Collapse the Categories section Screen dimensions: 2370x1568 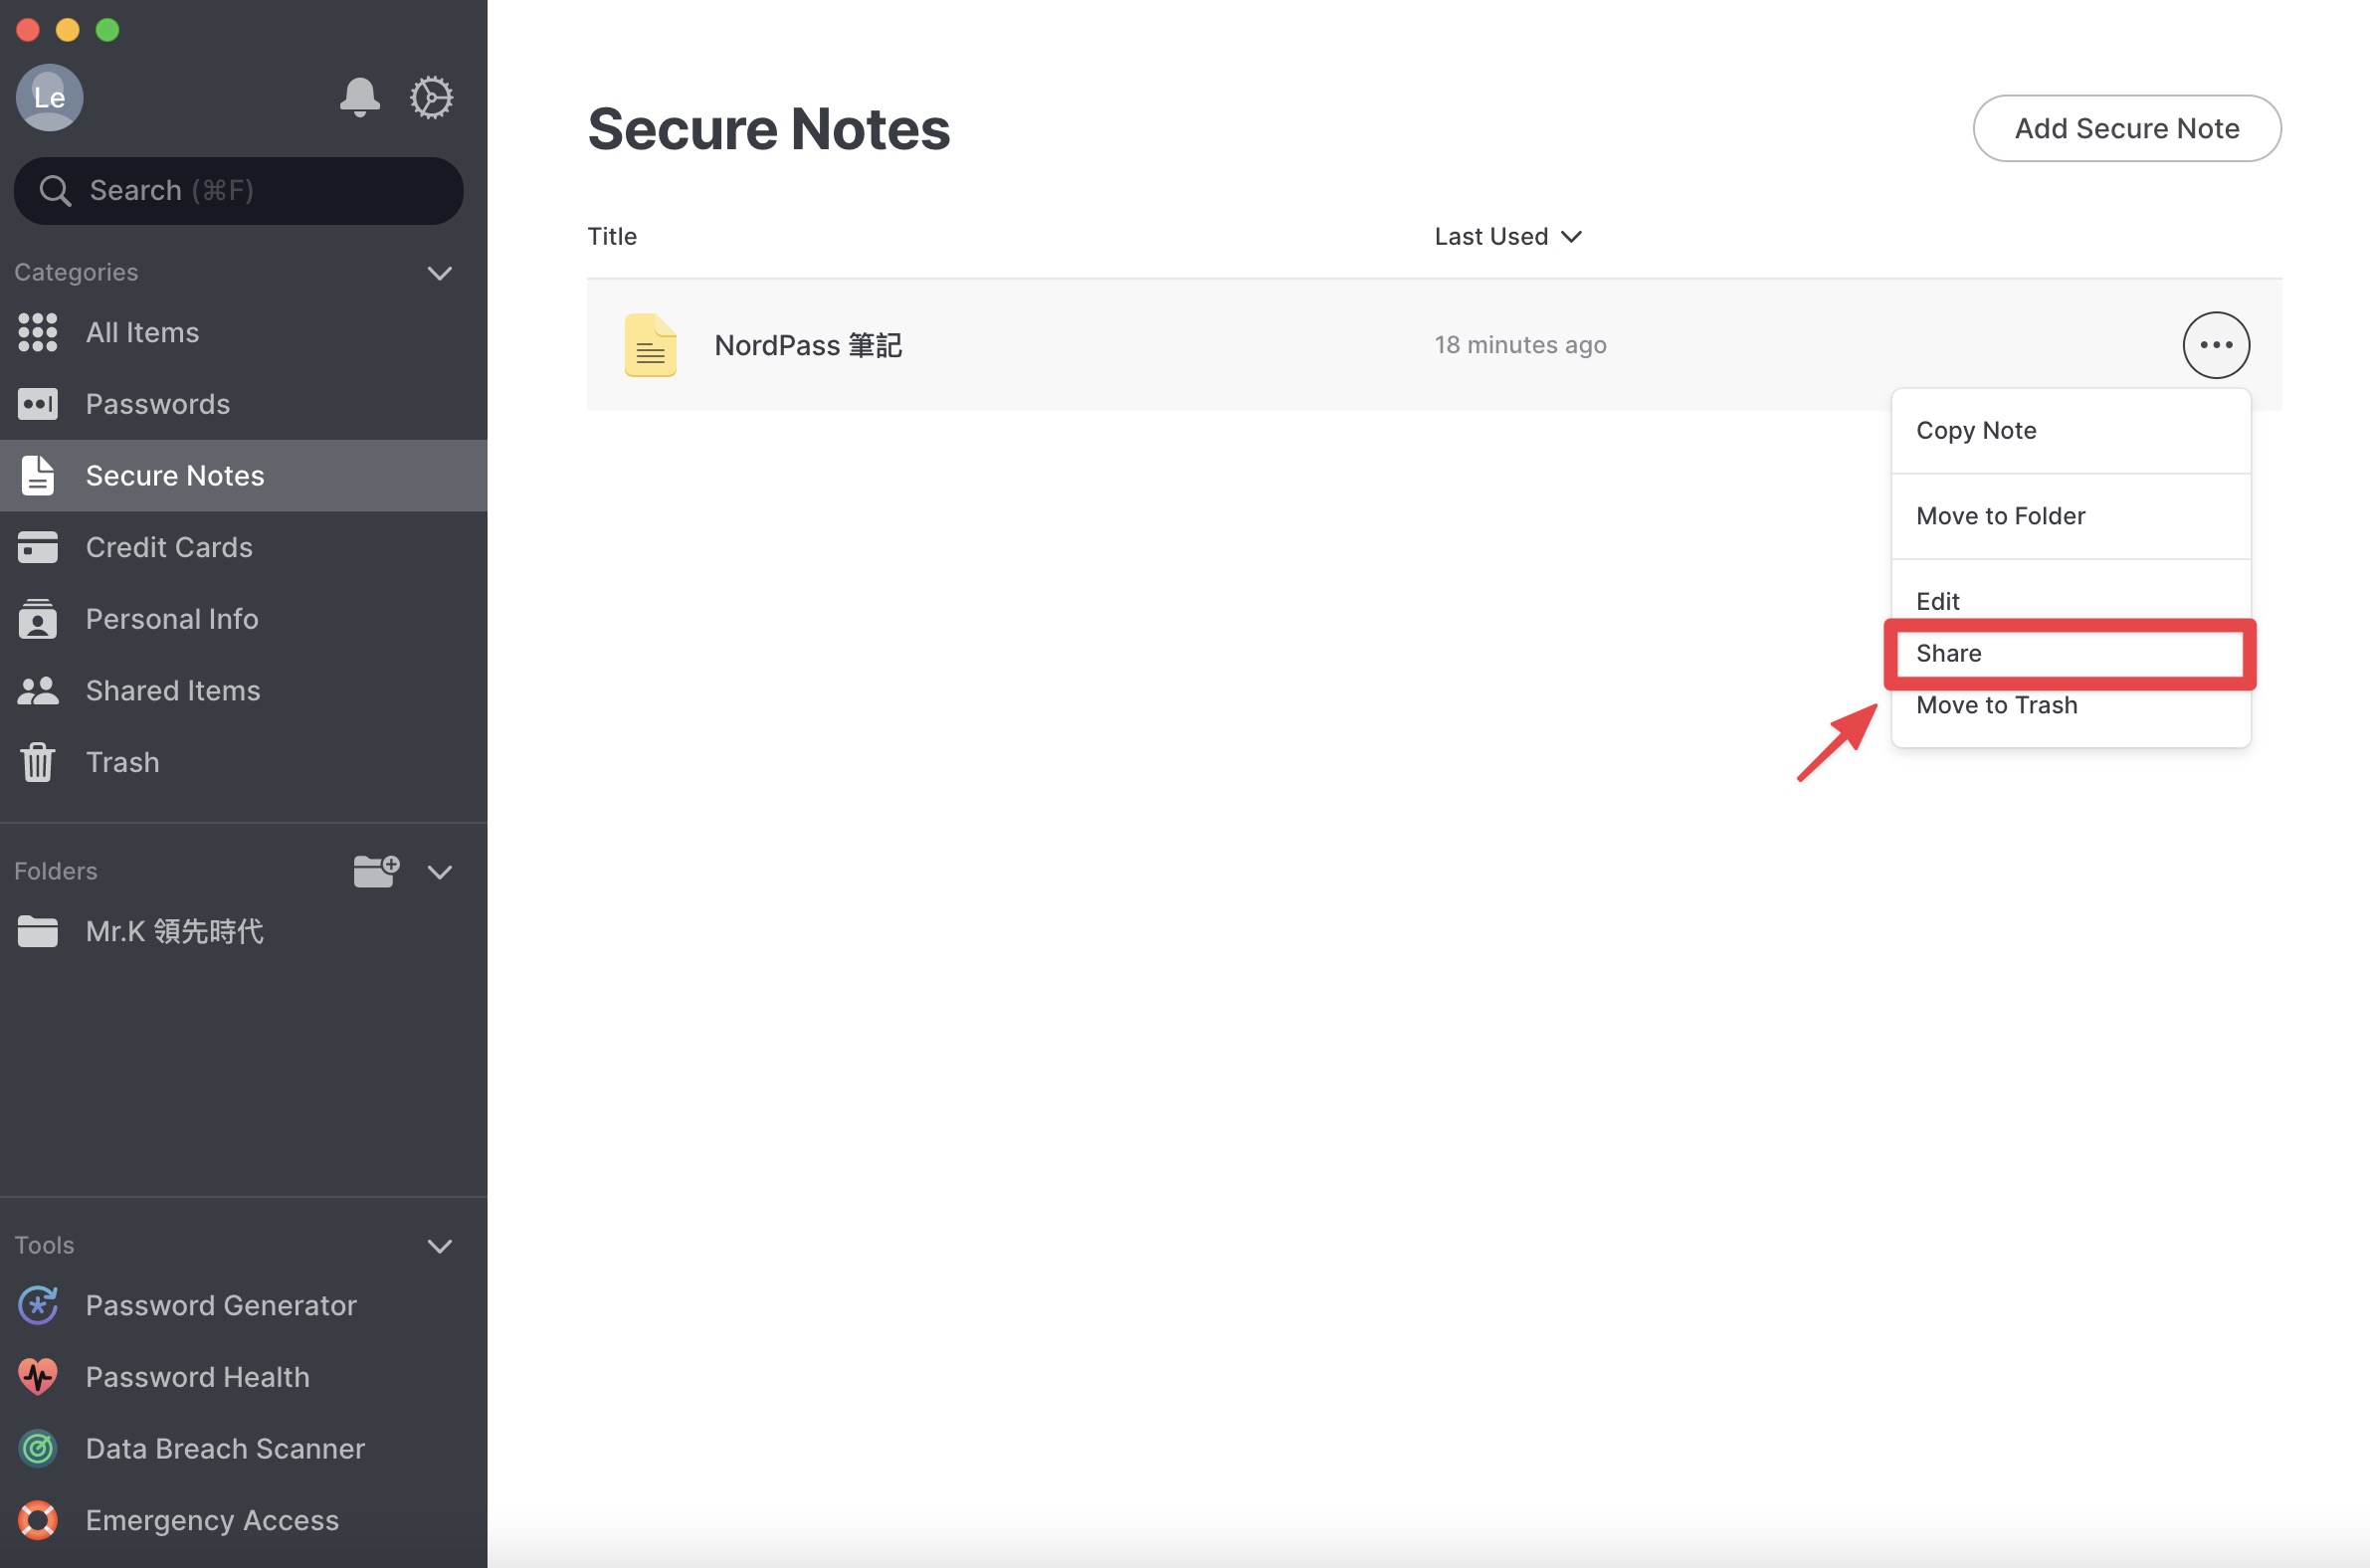pyautogui.click(x=440, y=273)
